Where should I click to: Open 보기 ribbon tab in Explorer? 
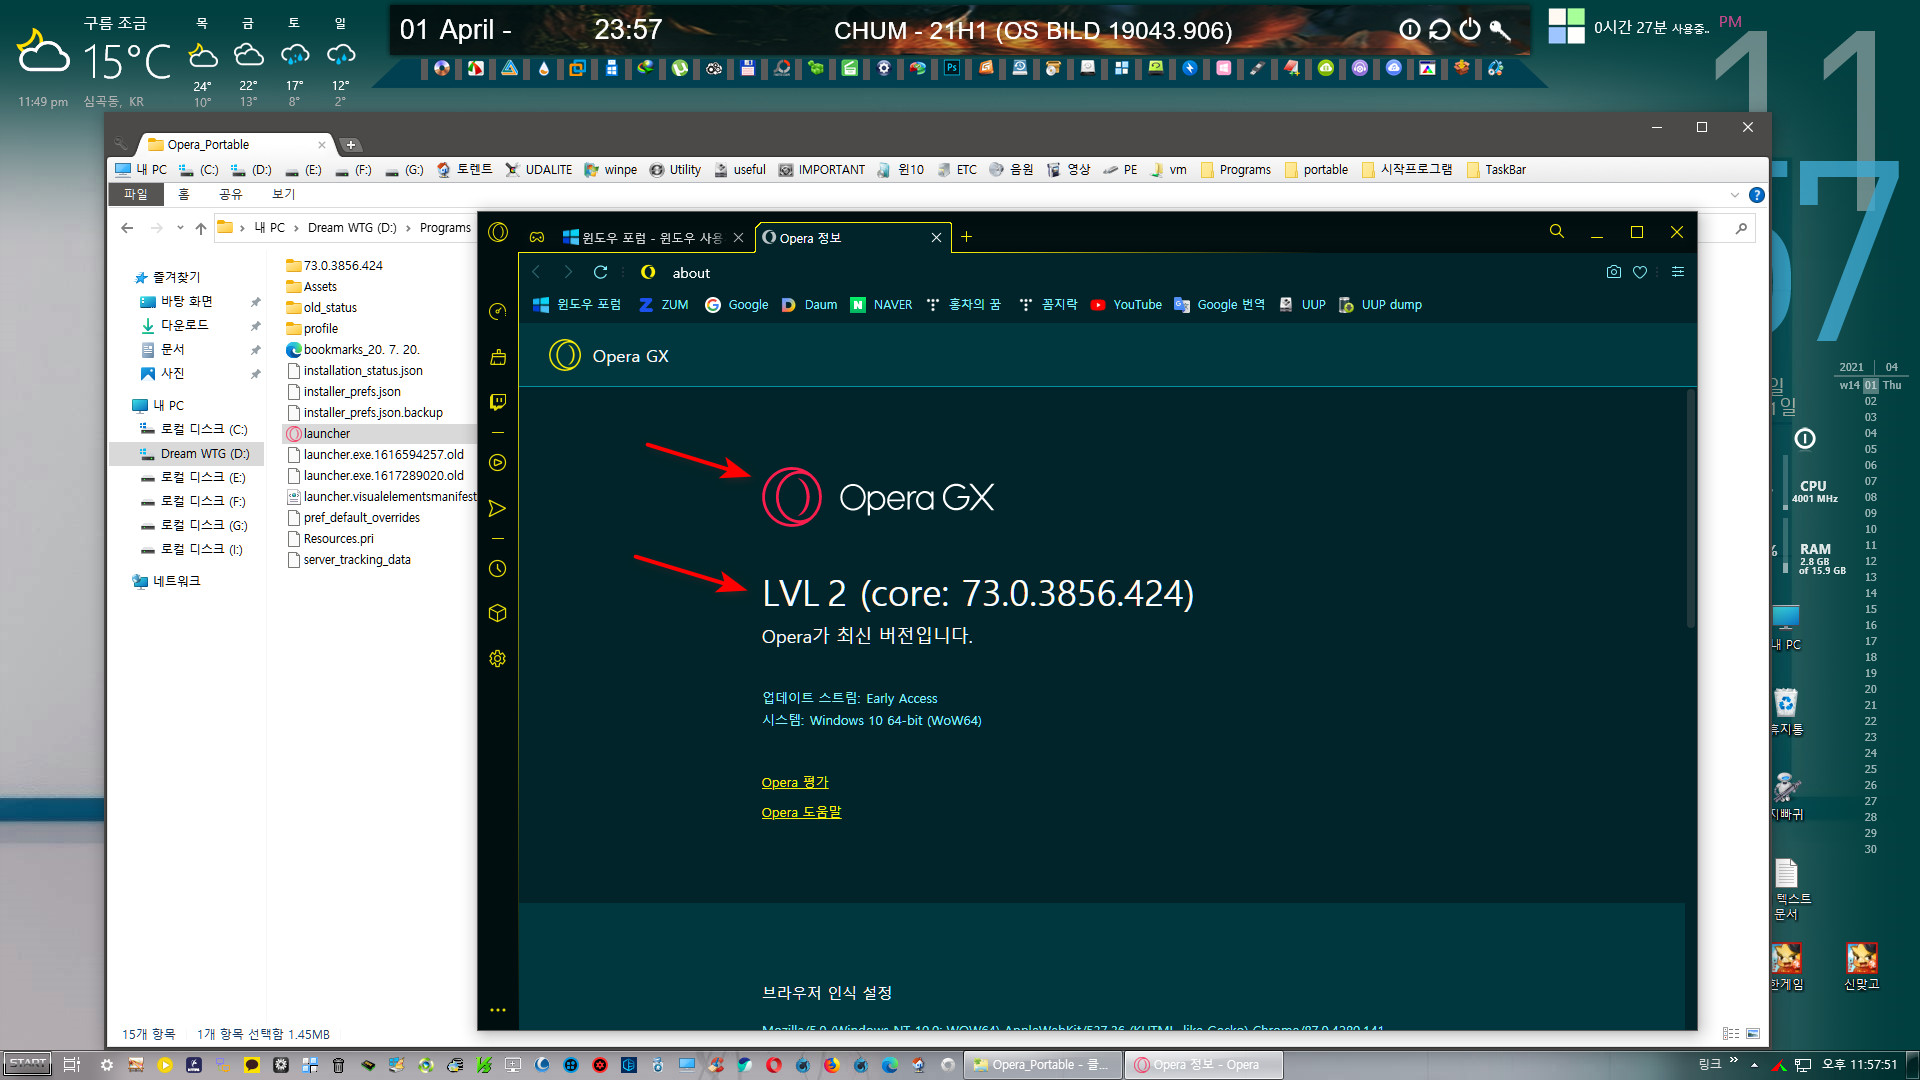[x=284, y=194]
